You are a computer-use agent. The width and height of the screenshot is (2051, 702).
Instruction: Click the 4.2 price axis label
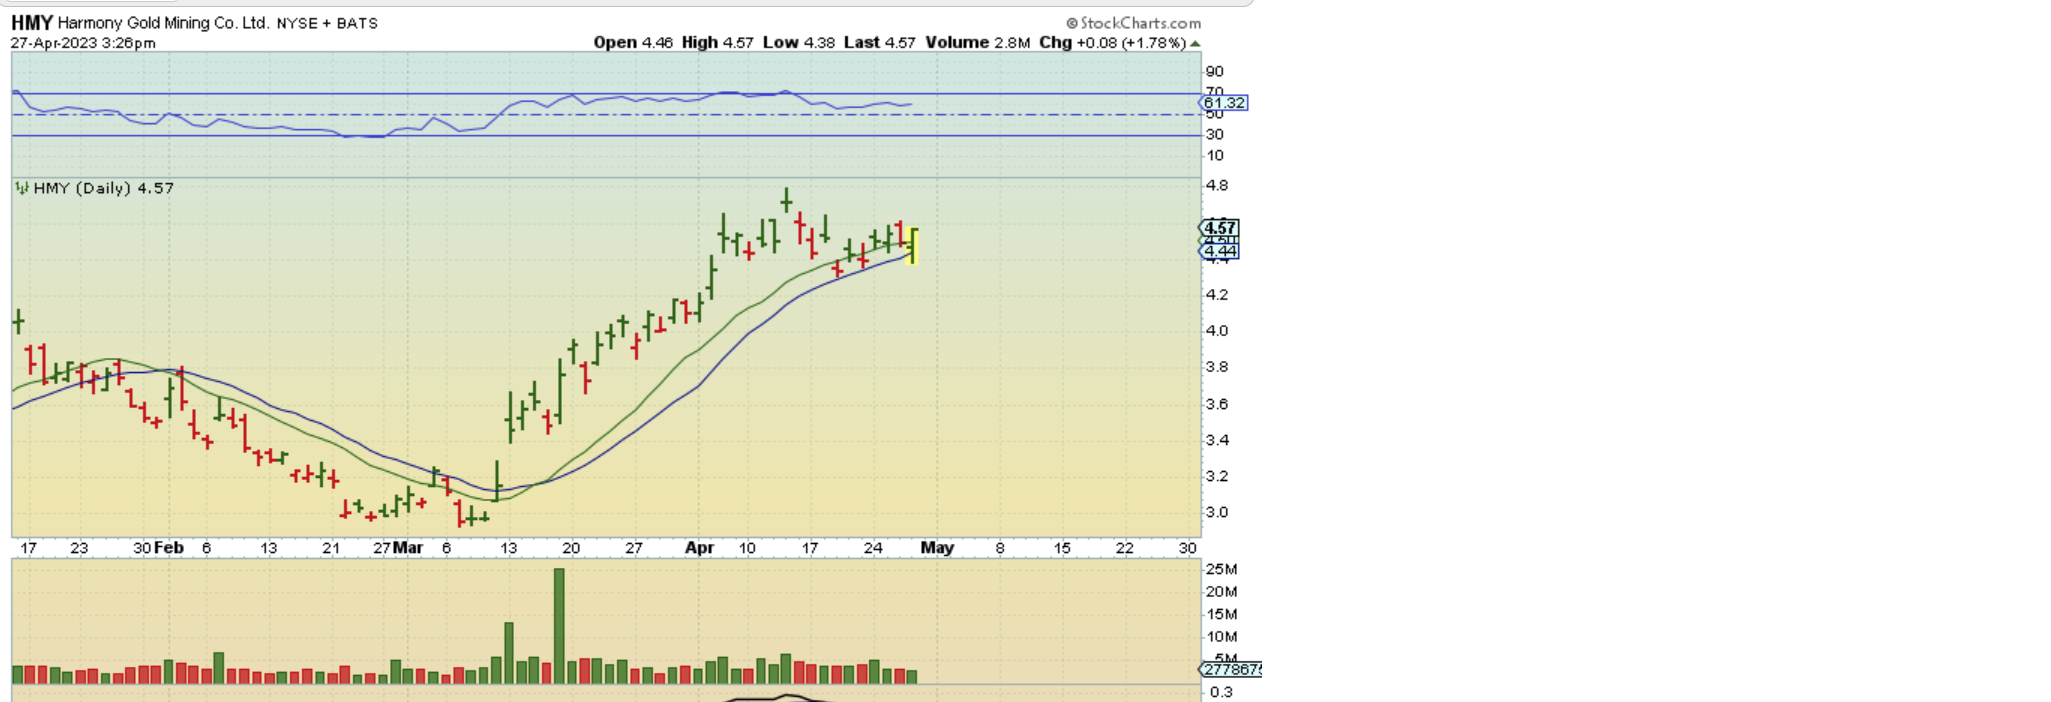[1216, 294]
